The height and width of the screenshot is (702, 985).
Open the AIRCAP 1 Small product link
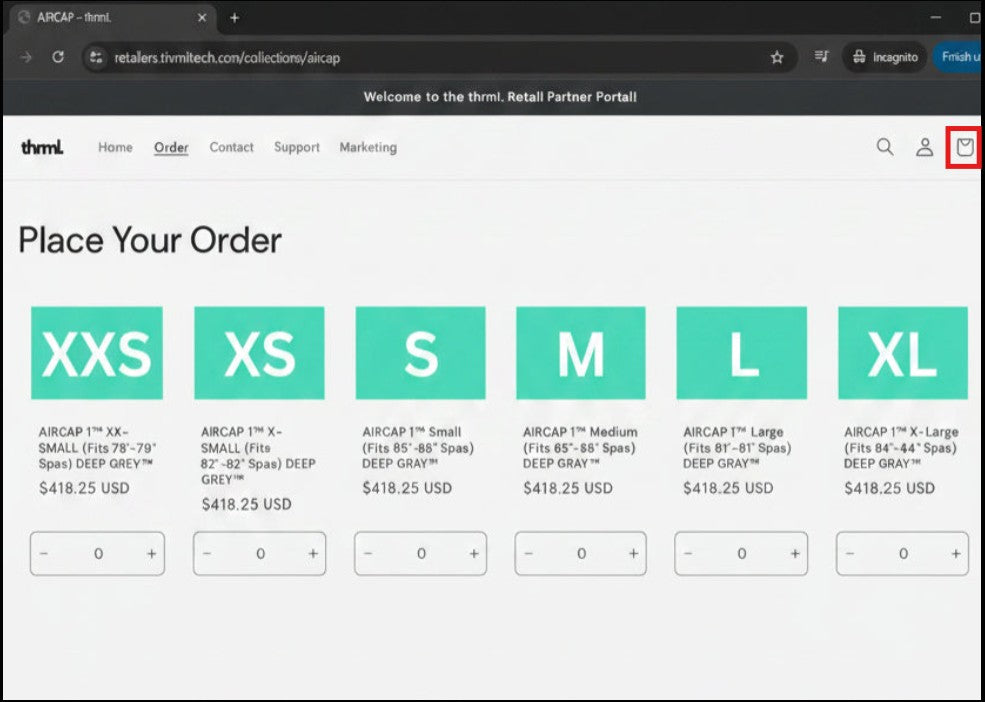coord(418,447)
